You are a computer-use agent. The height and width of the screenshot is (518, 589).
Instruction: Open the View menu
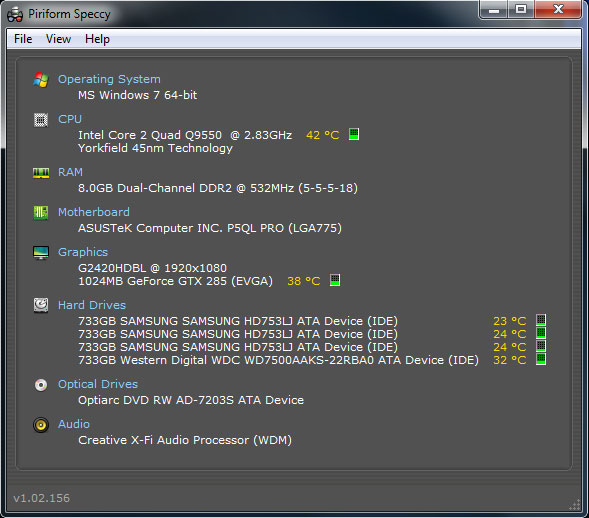(x=58, y=39)
